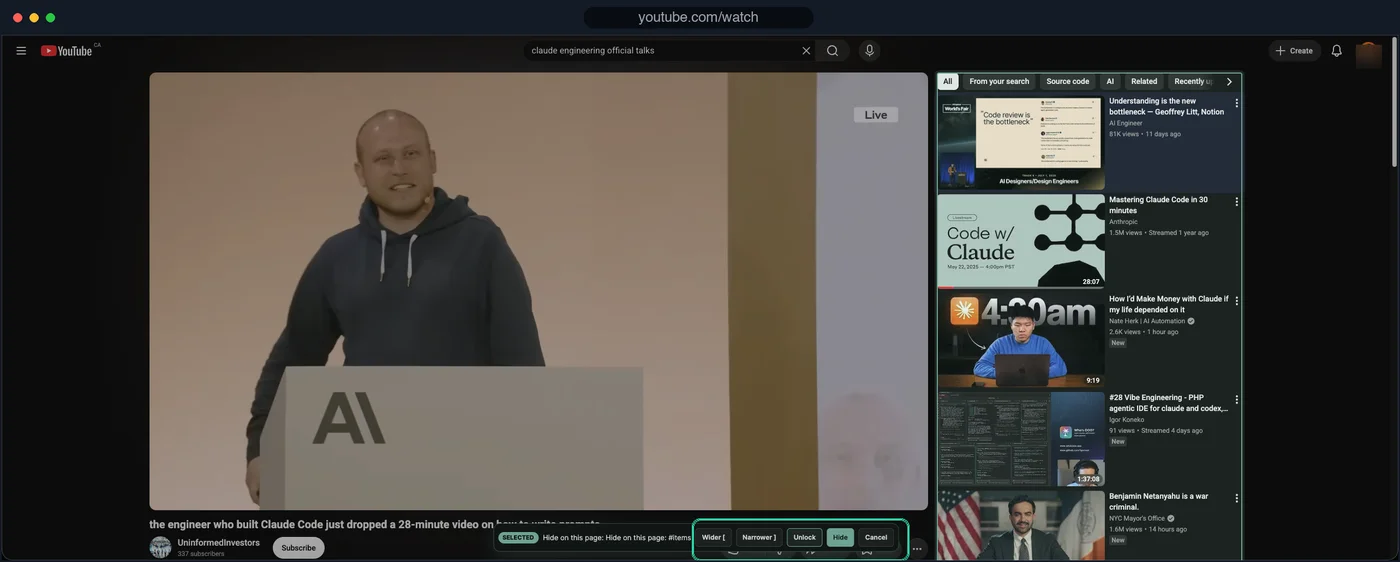Image resolution: width=1400 pixels, height=562 pixels.
Task: Clear the search box text
Action: tap(806, 51)
